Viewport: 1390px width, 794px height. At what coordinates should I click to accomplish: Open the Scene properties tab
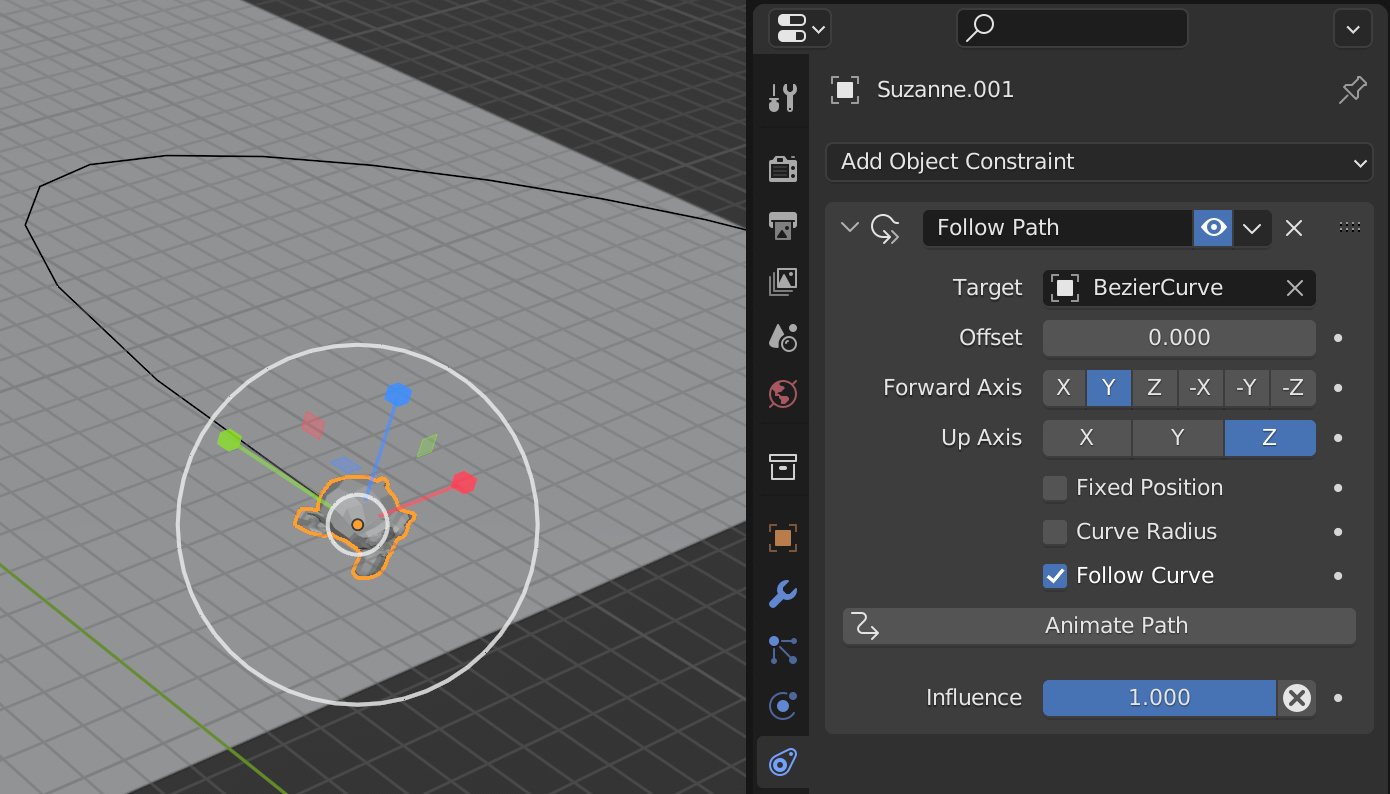(782, 337)
